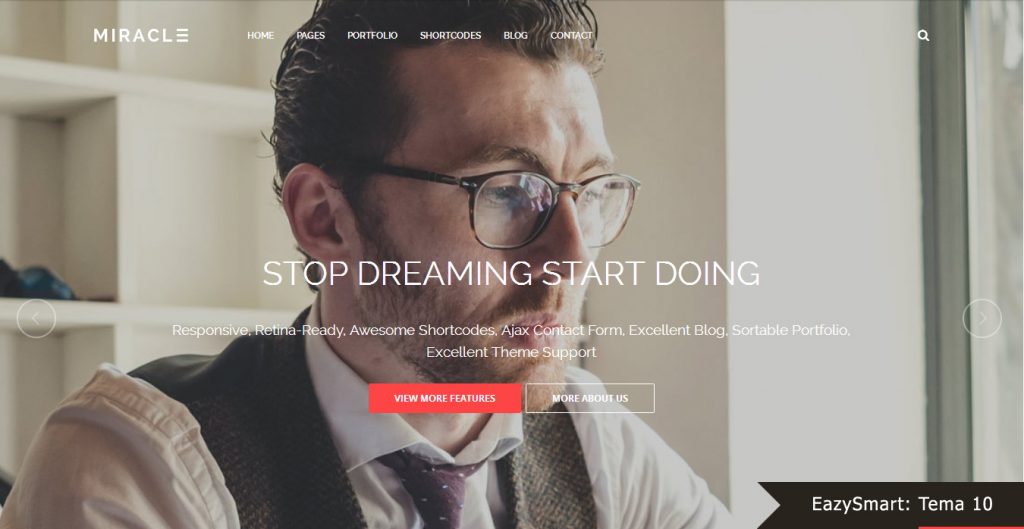1024x529 pixels.
Task: Click the More About Us button
Action: tap(590, 398)
